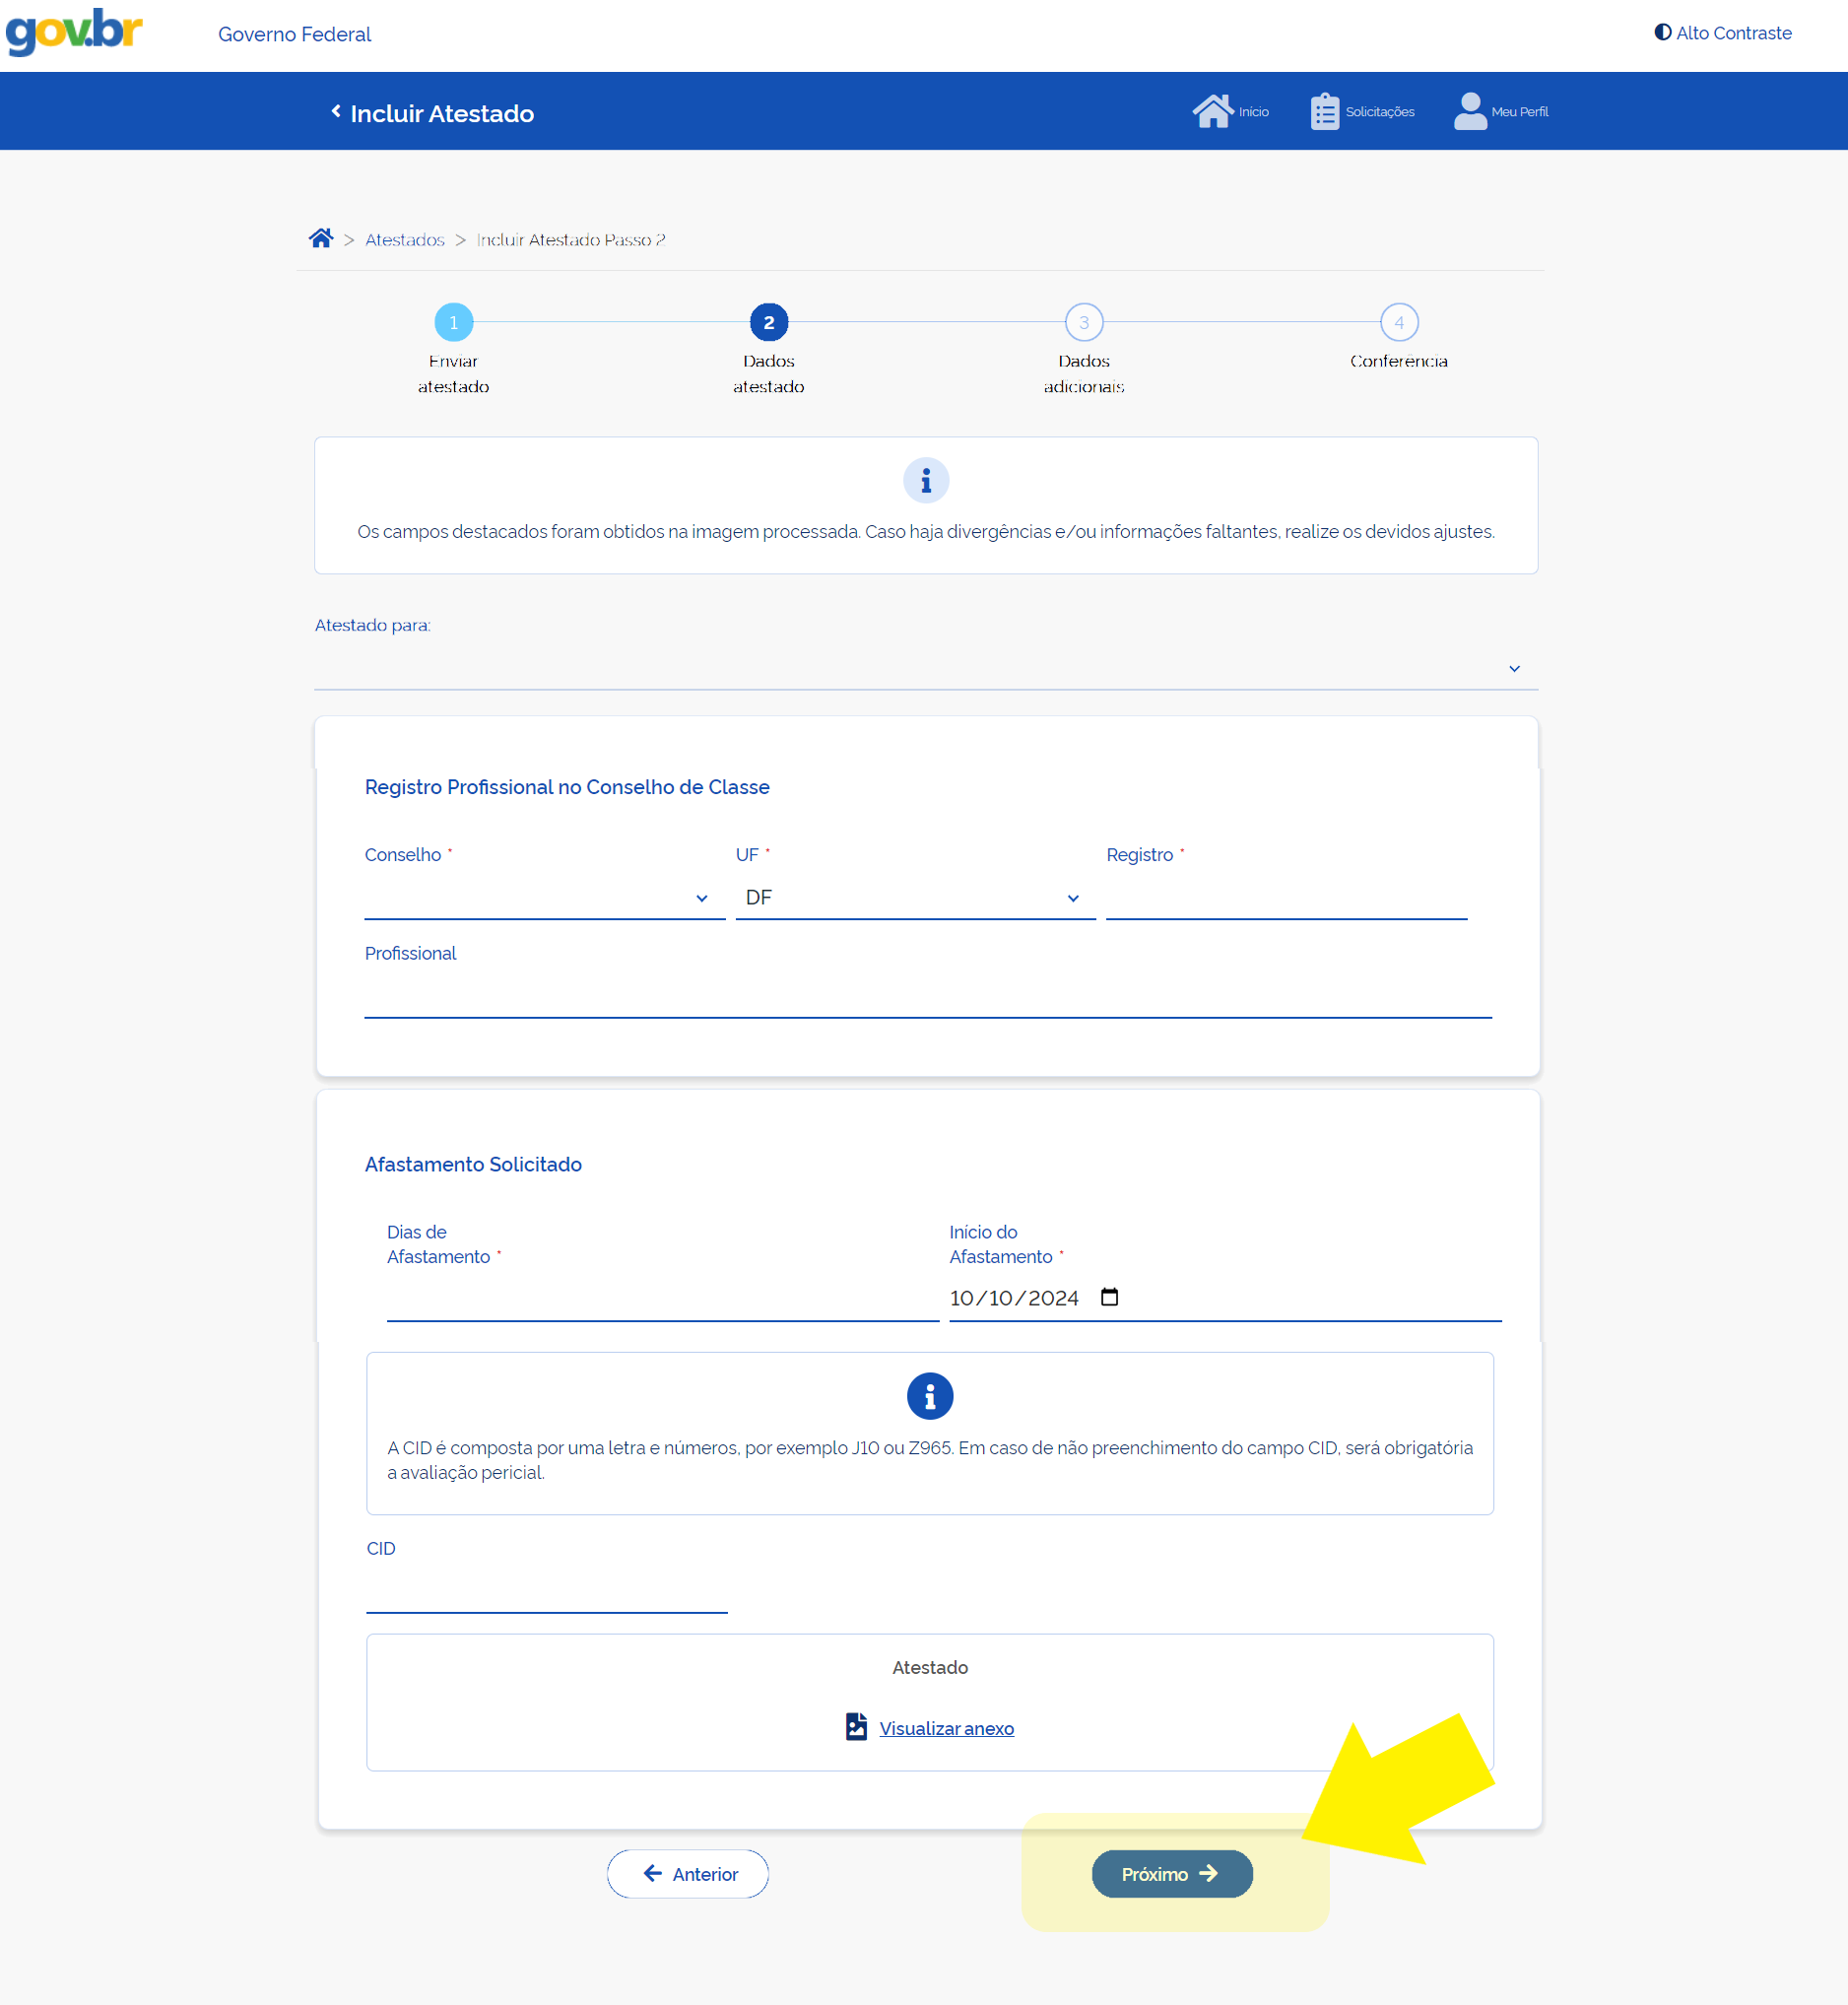Click the gov.br logo

pos(74,32)
